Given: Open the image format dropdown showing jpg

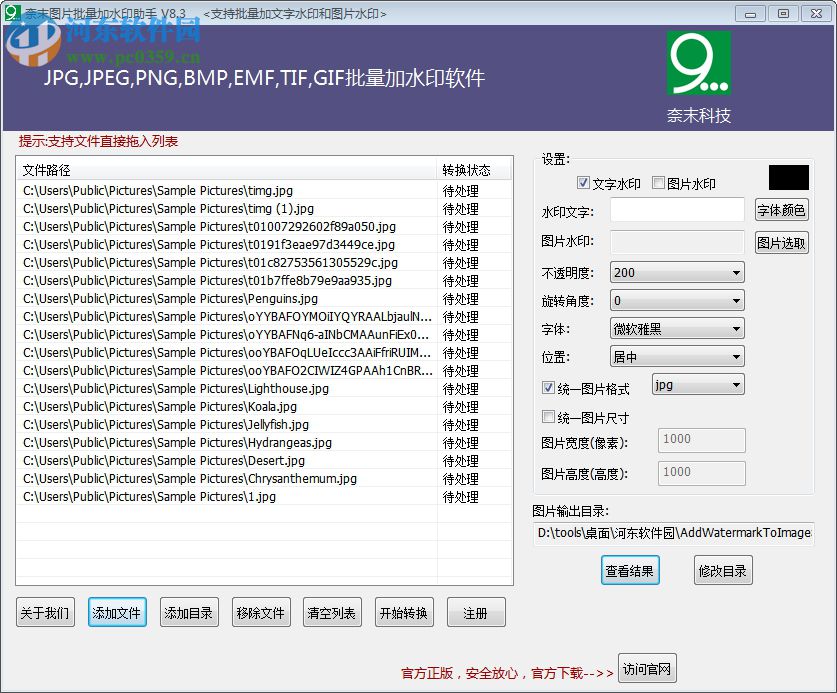Looking at the screenshot, I should click(699, 384).
